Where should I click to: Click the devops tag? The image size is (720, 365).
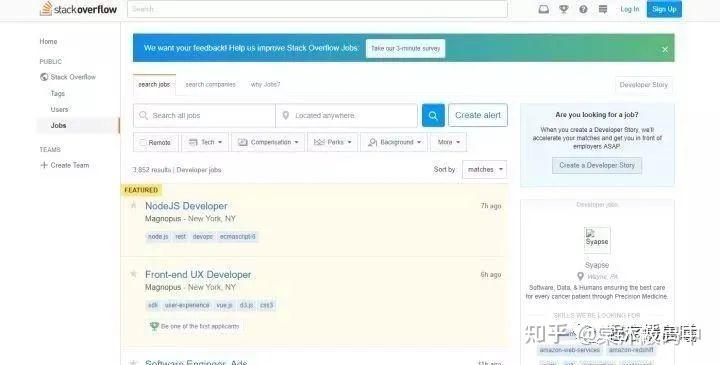(202, 236)
